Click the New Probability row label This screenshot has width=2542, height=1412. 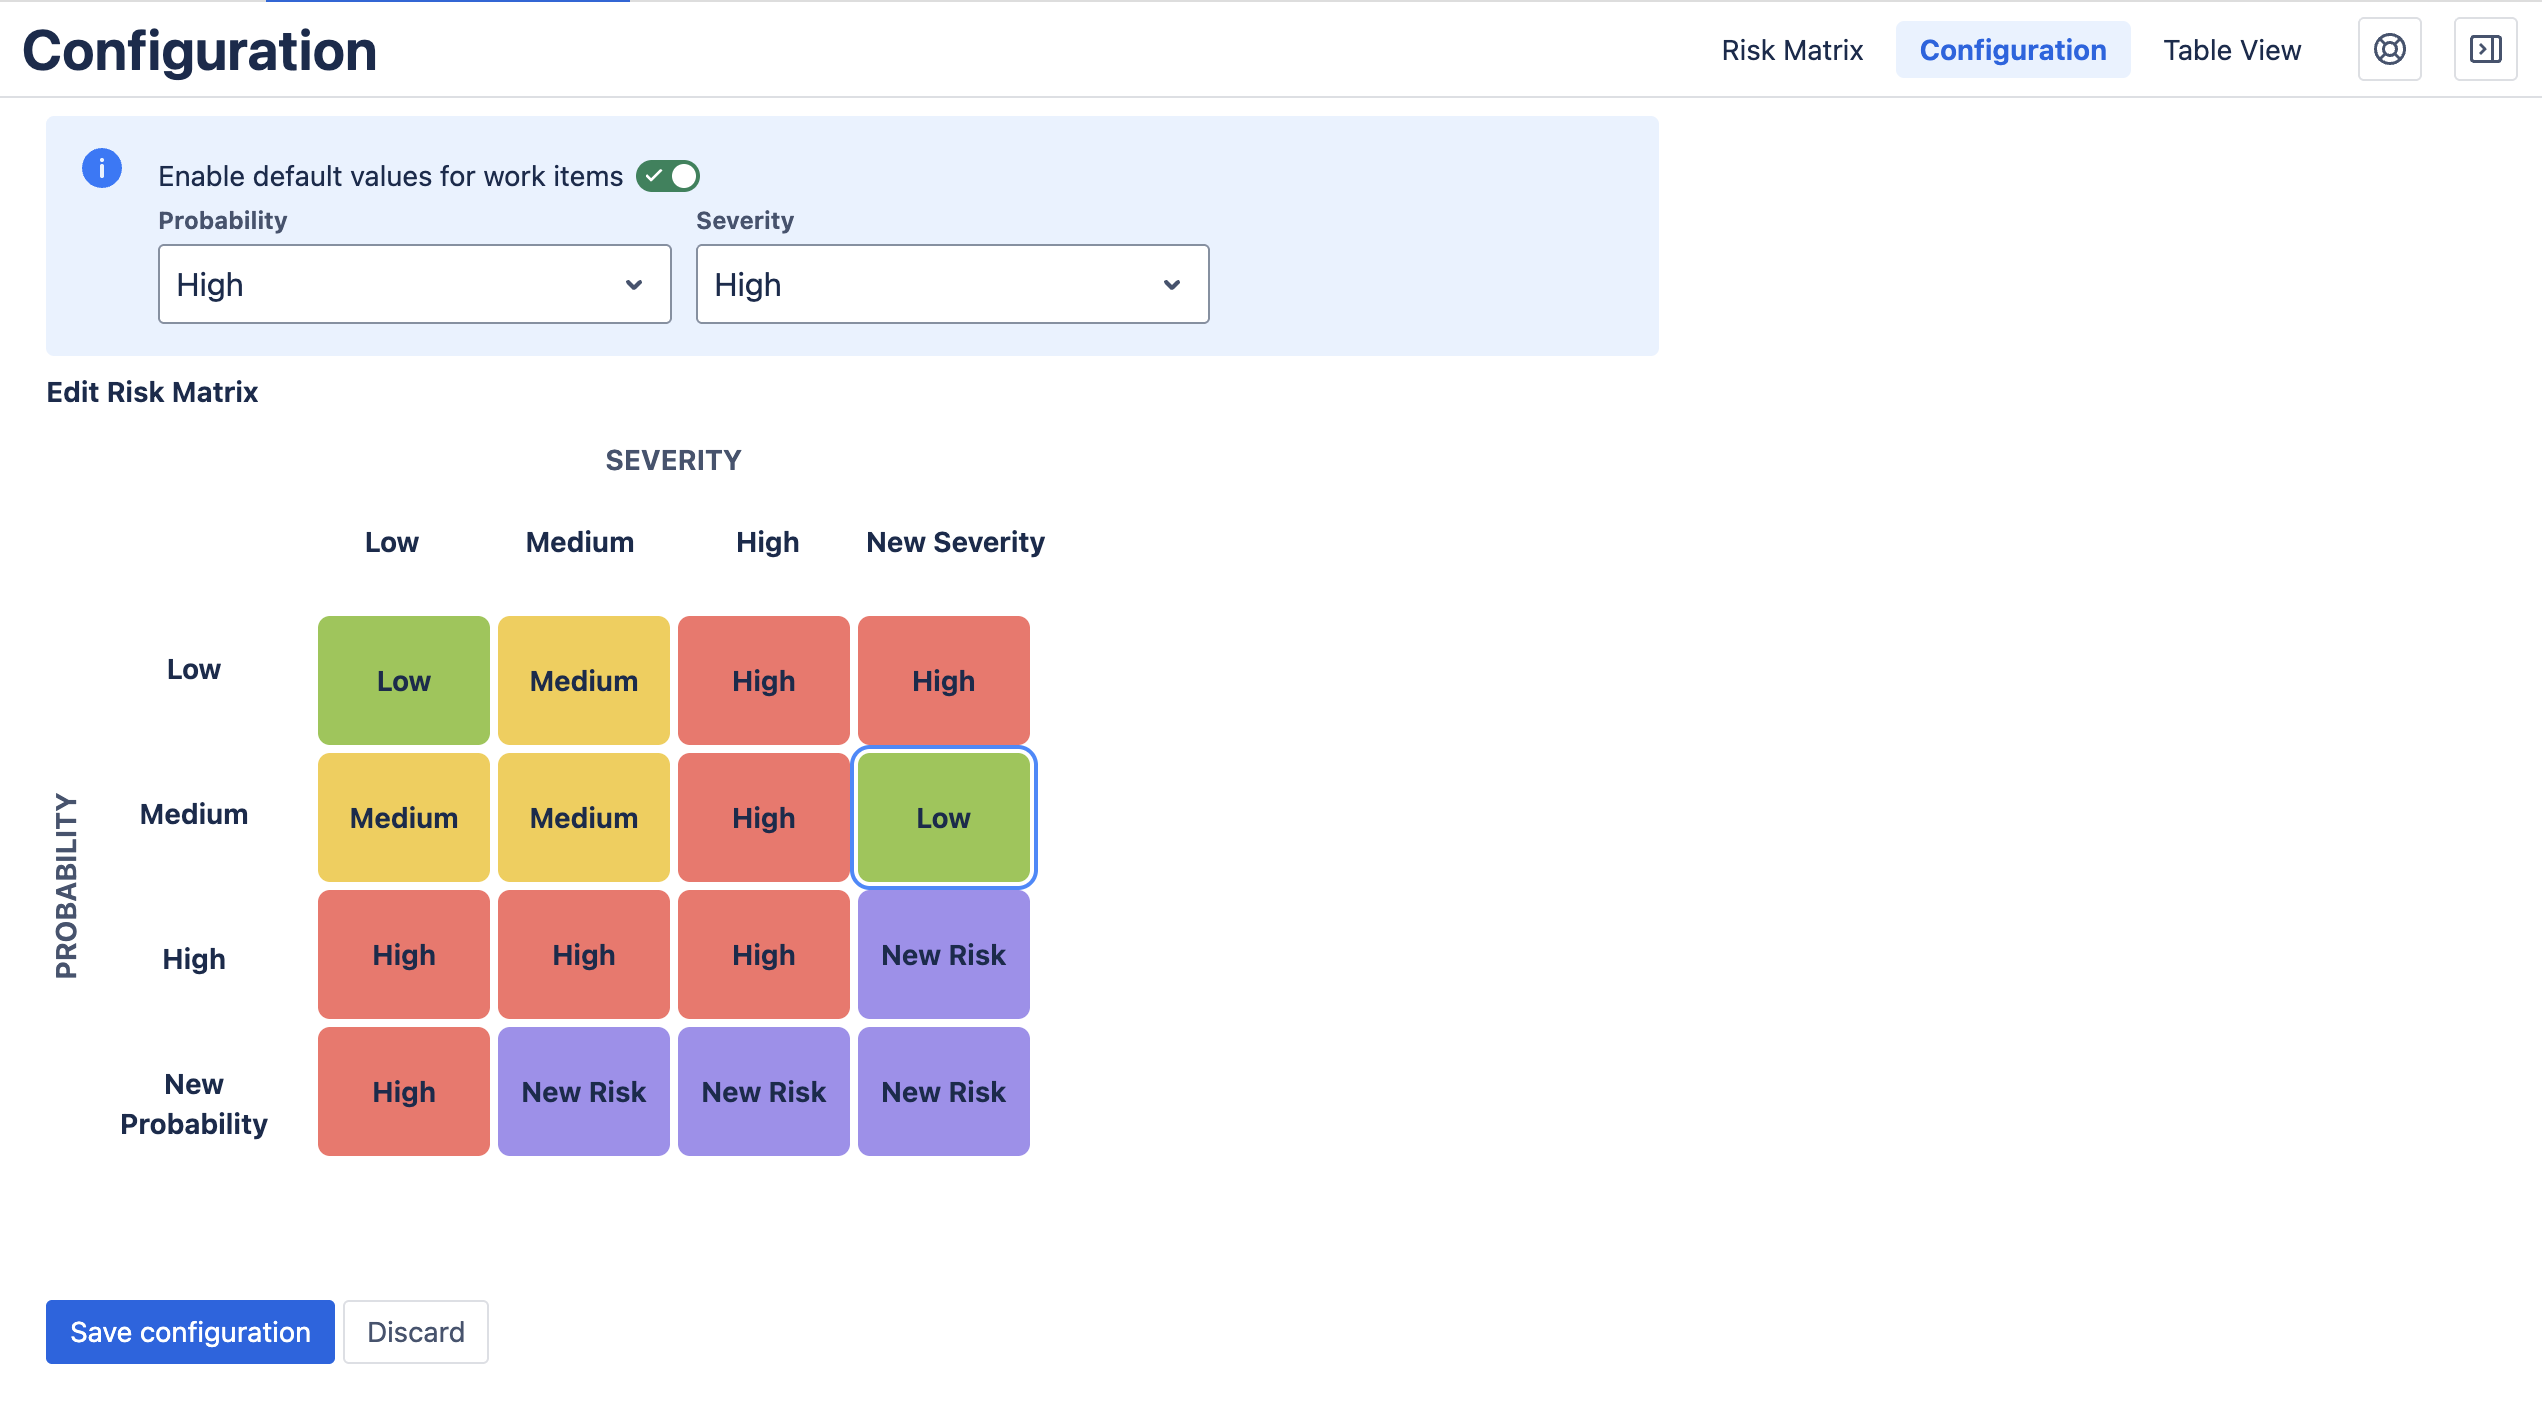tap(193, 1104)
